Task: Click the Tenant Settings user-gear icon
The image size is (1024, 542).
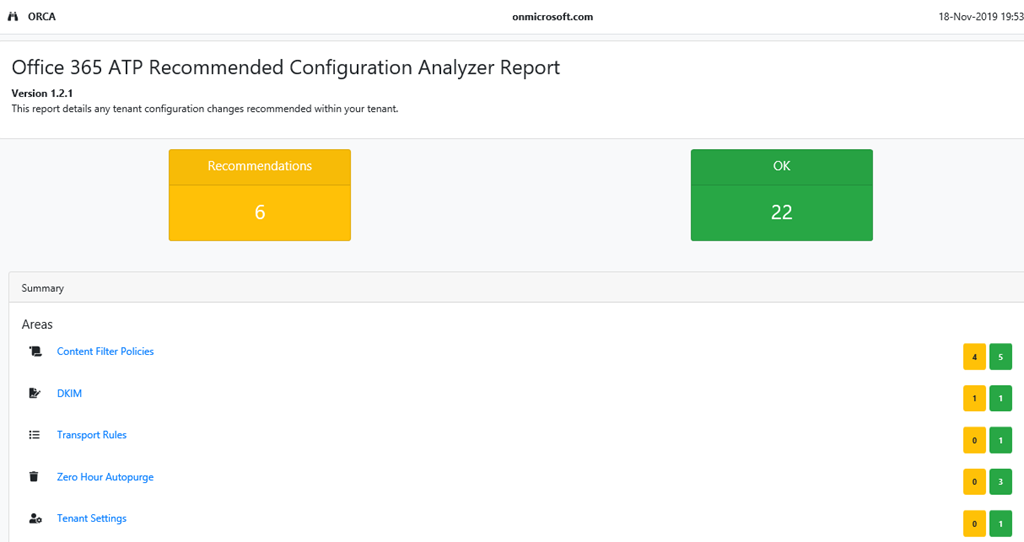Action: [x=35, y=519]
